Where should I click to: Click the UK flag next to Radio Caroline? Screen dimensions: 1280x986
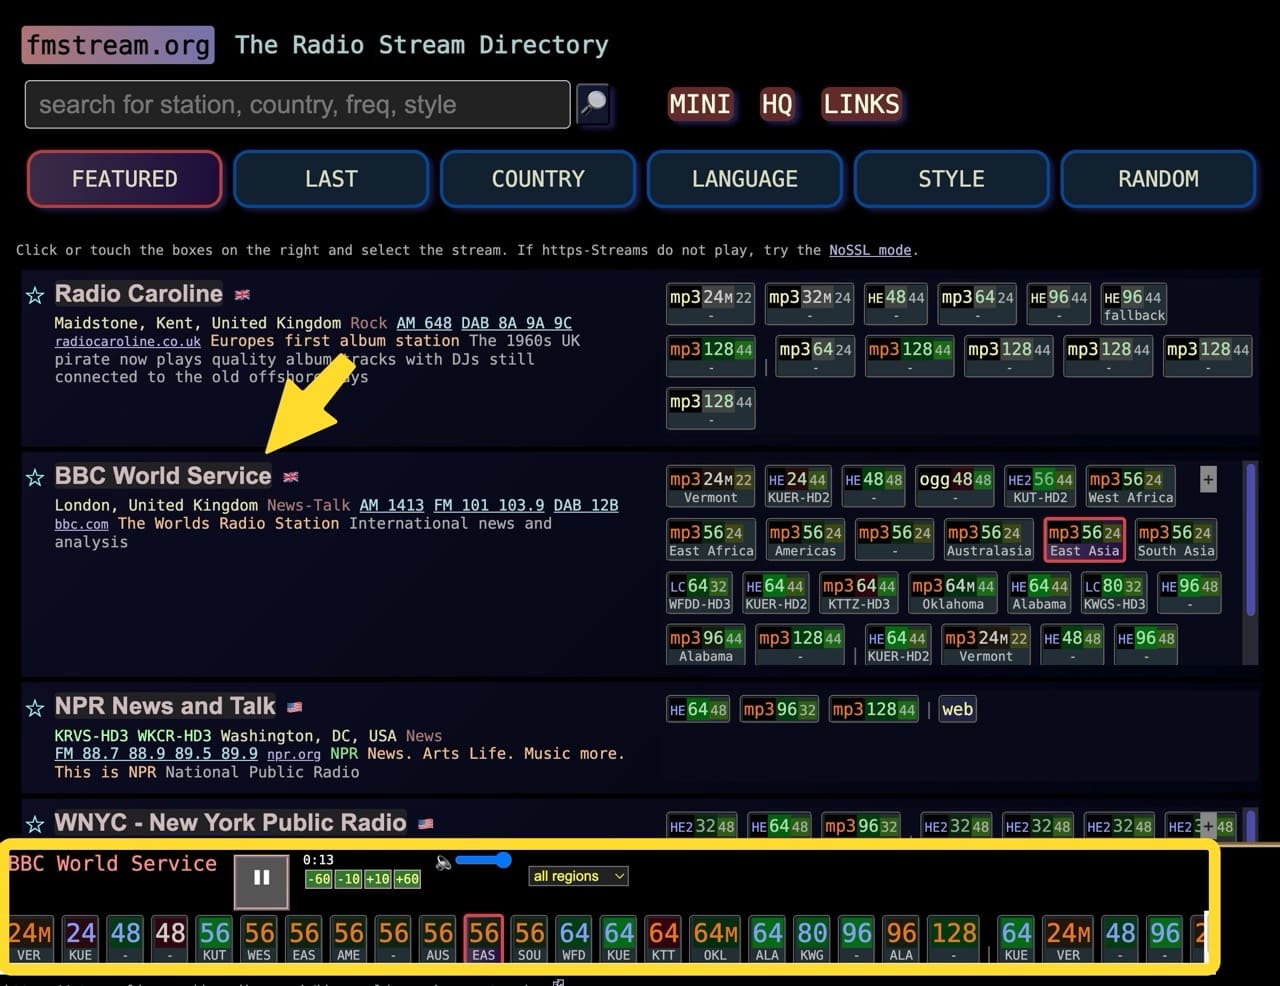pyautogui.click(x=242, y=295)
